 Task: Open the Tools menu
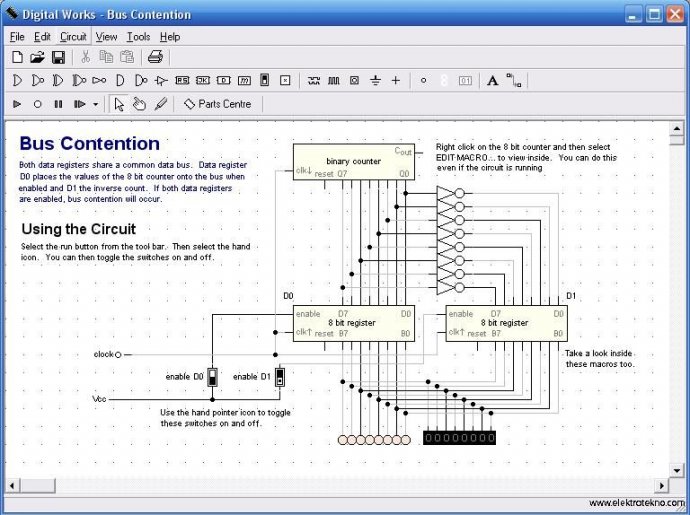click(x=138, y=37)
